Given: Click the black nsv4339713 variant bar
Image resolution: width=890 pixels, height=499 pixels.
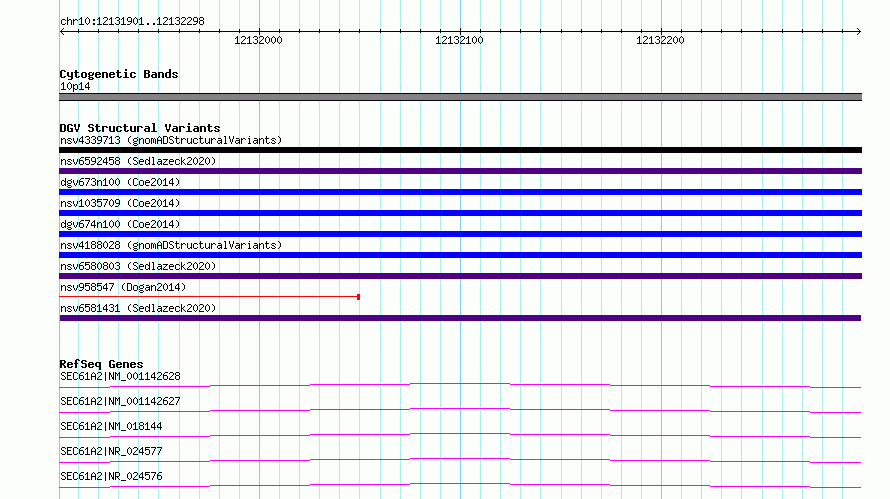Looking at the screenshot, I should pyautogui.click(x=460, y=150).
